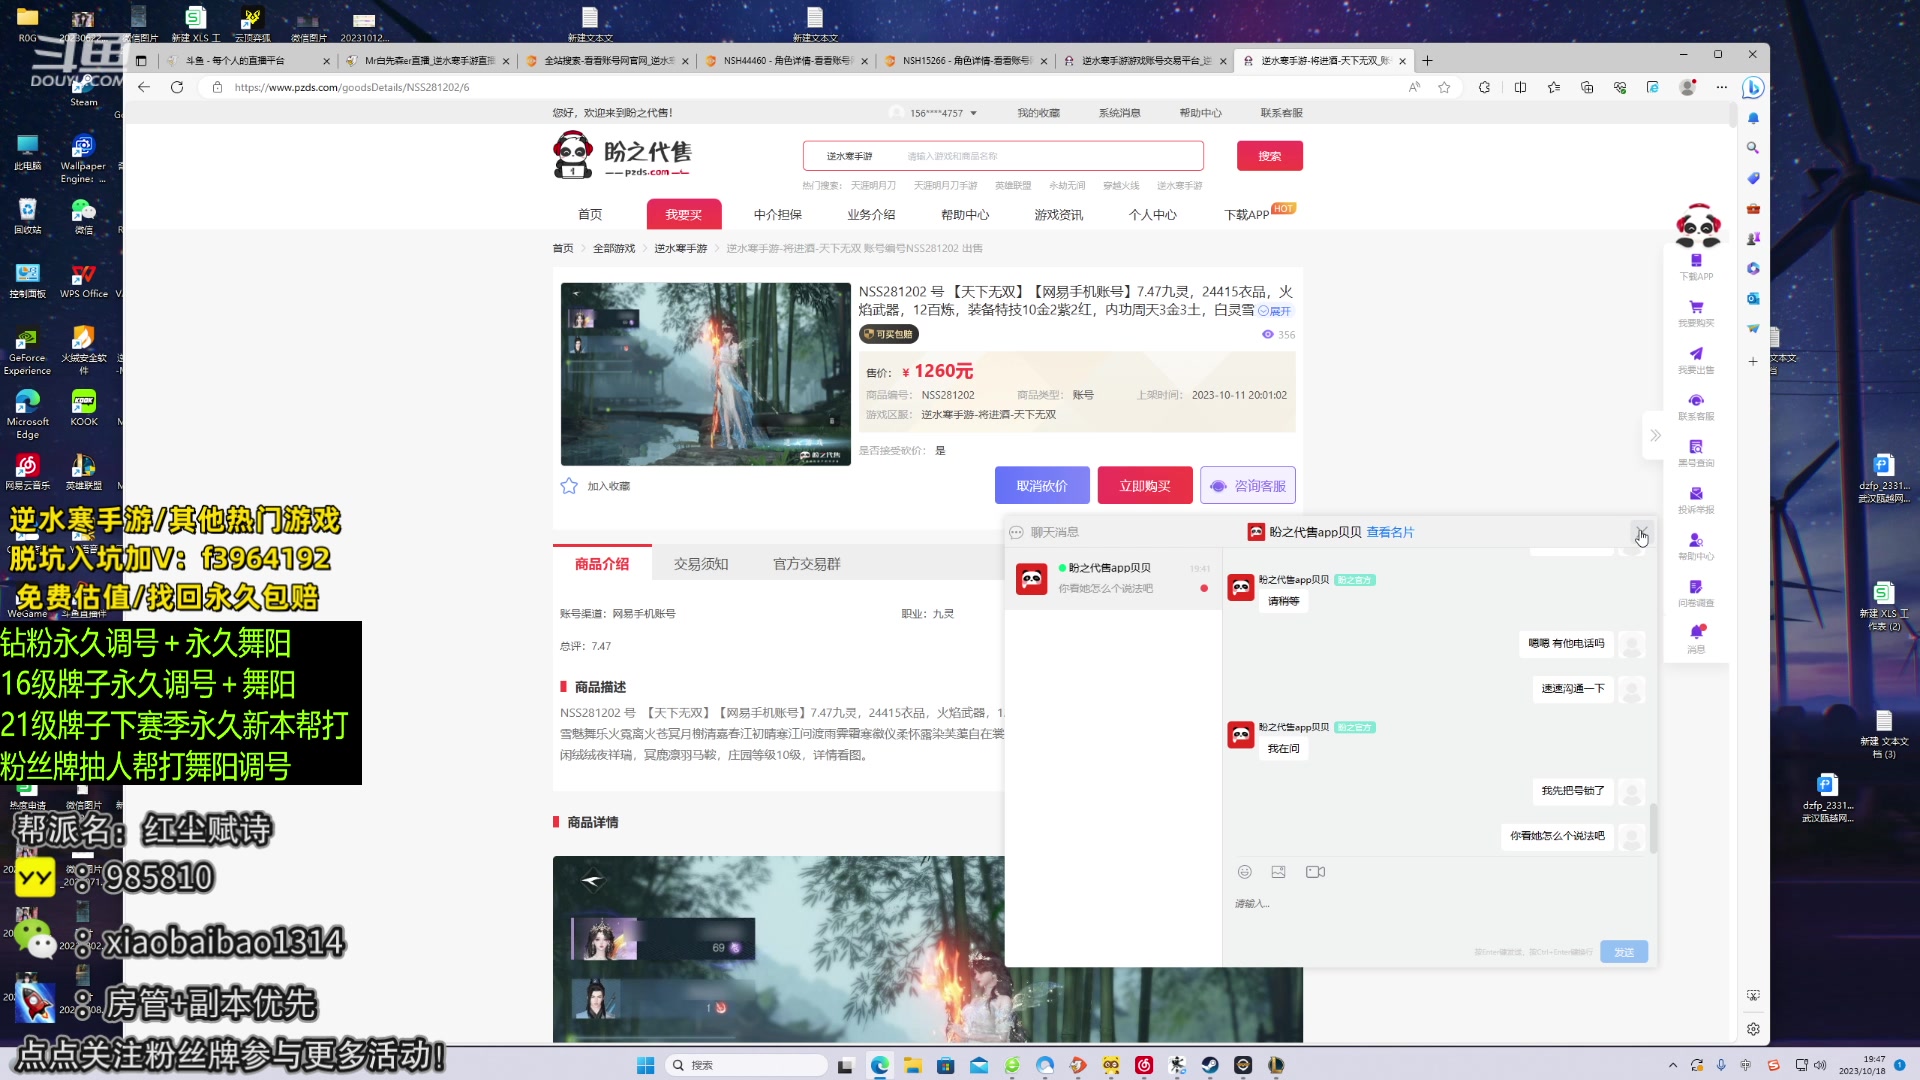Switch to 官方交易群 tab
Viewport: 1920px width, 1080px height.
pos(807,564)
